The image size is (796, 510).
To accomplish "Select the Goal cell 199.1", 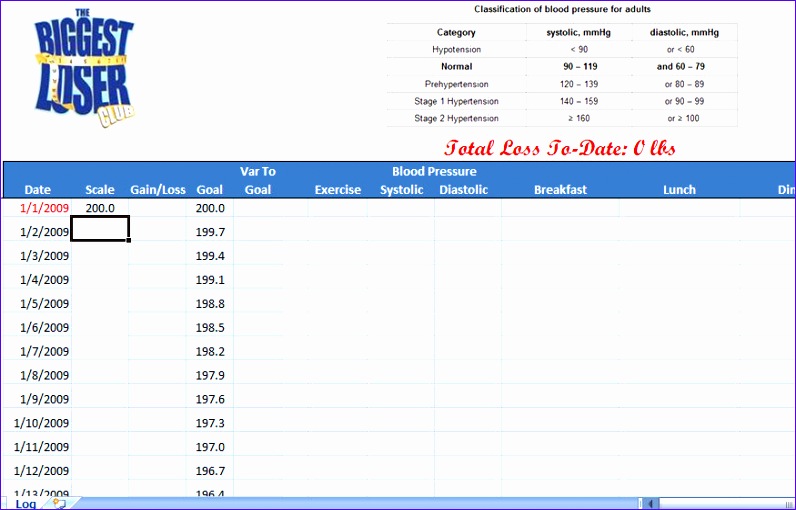I will tap(210, 279).
